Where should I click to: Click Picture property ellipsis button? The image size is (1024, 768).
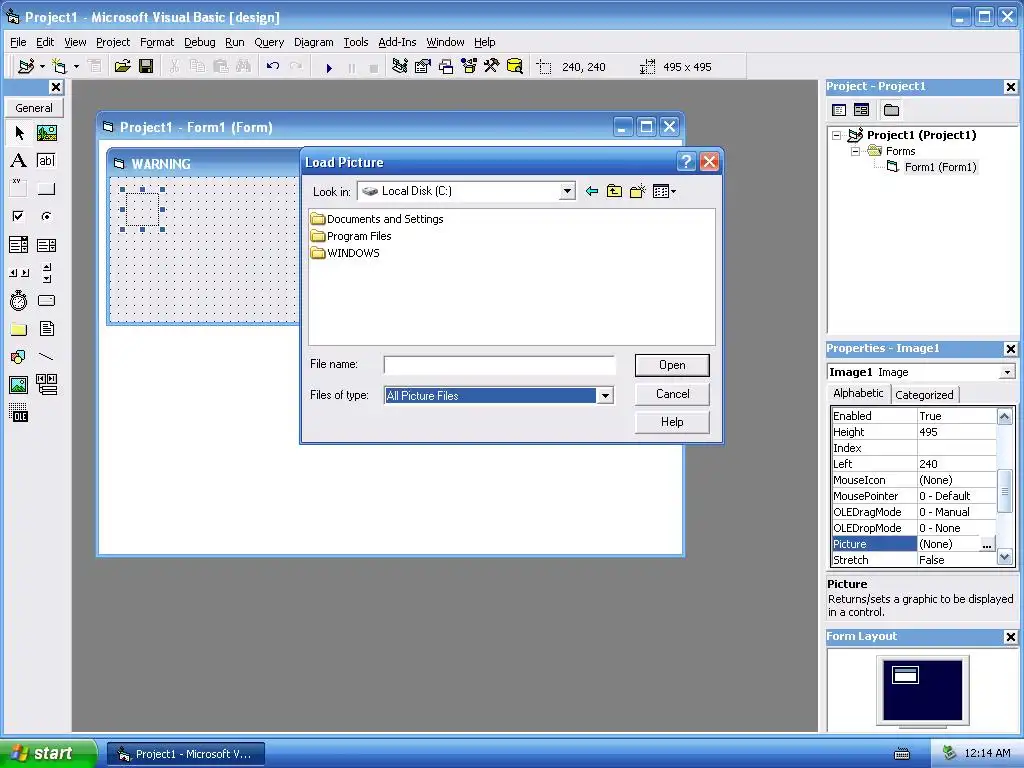(x=987, y=544)
